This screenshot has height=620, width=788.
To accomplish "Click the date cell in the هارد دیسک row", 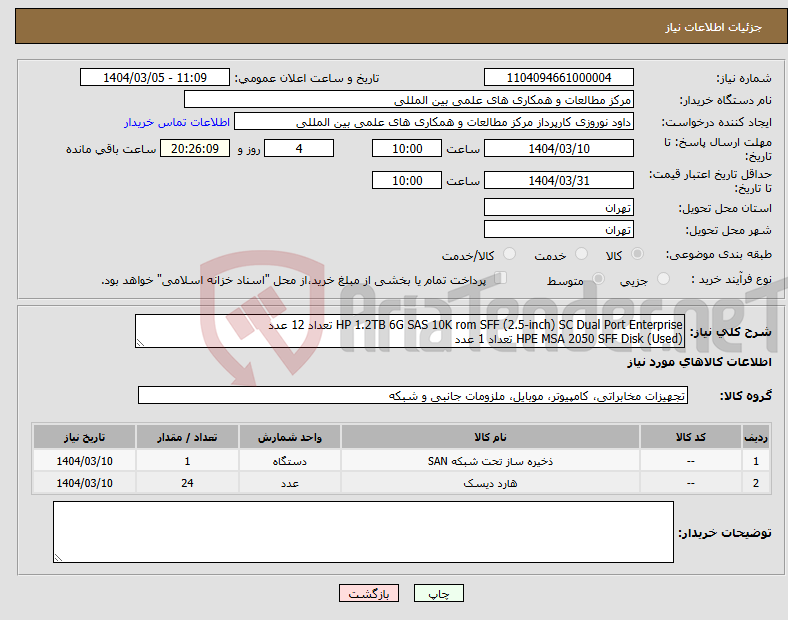I will click(84, 483).
